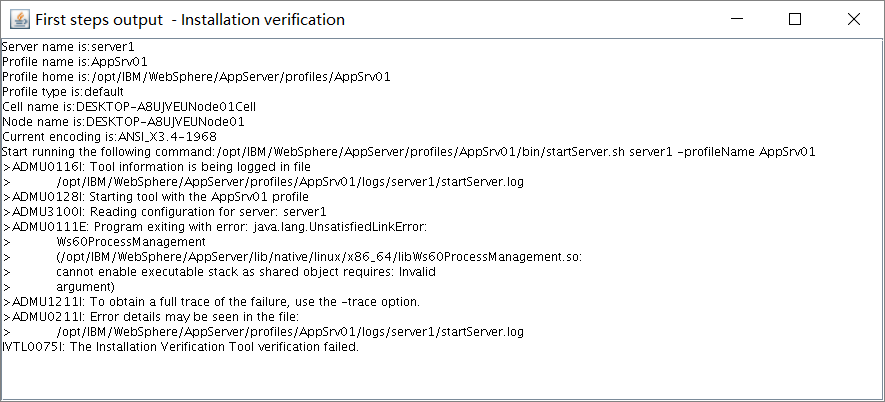This screenshot has height=402, width=885.
Task: Click the ADMU0111E UnsatisfiedLinkError line
Action: click(215, 227)
